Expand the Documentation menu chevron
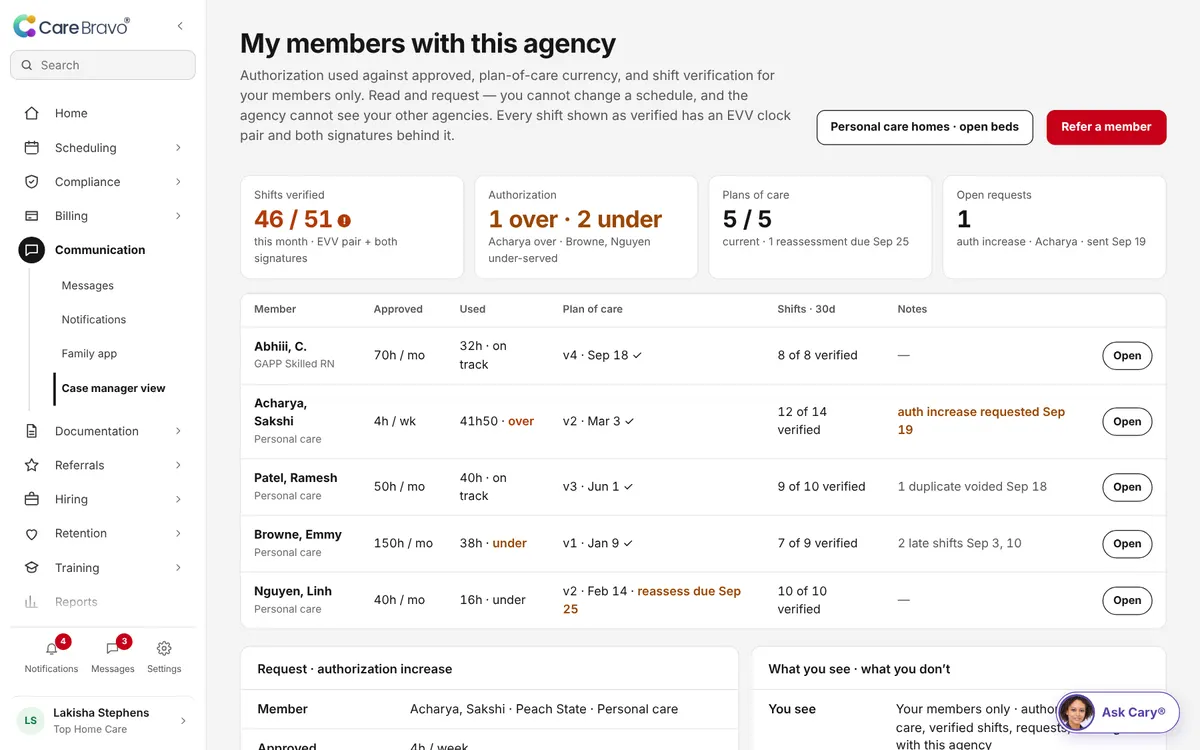 point(178,431)
